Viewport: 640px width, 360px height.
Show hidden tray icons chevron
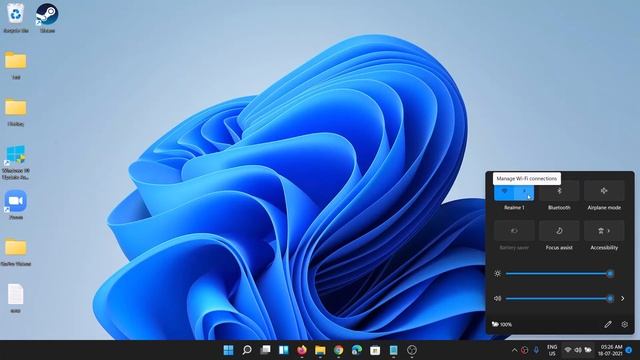[514, 350]
